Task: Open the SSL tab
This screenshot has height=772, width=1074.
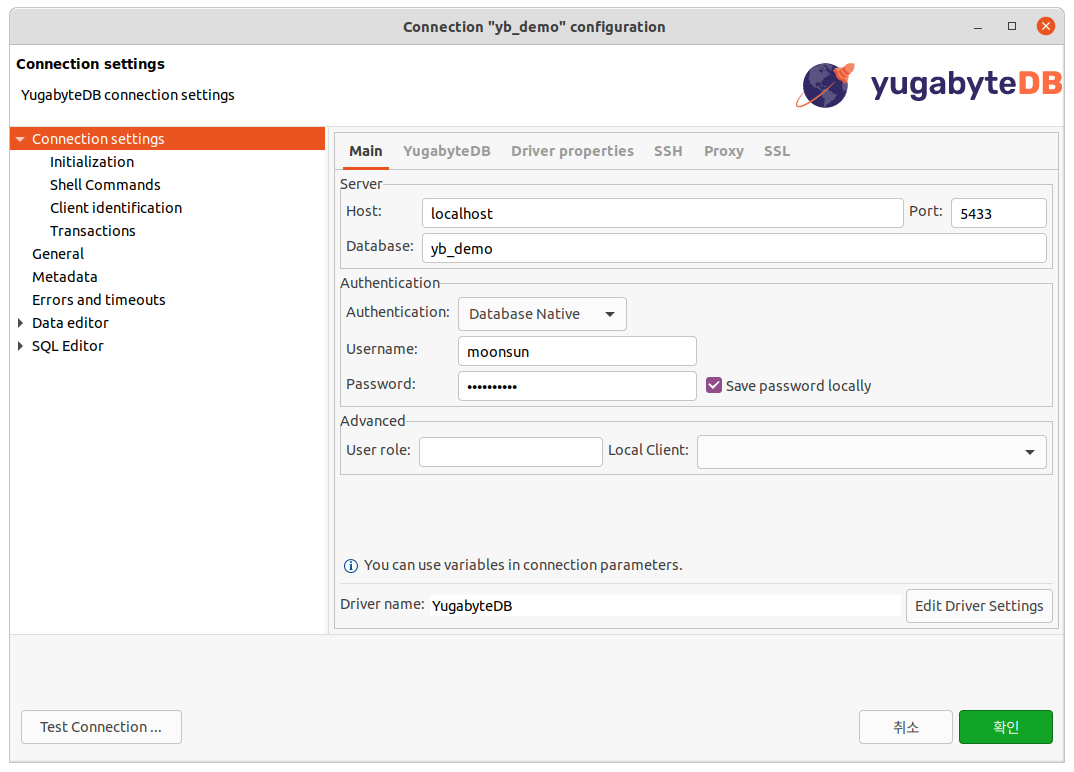Action: (777, 151)
